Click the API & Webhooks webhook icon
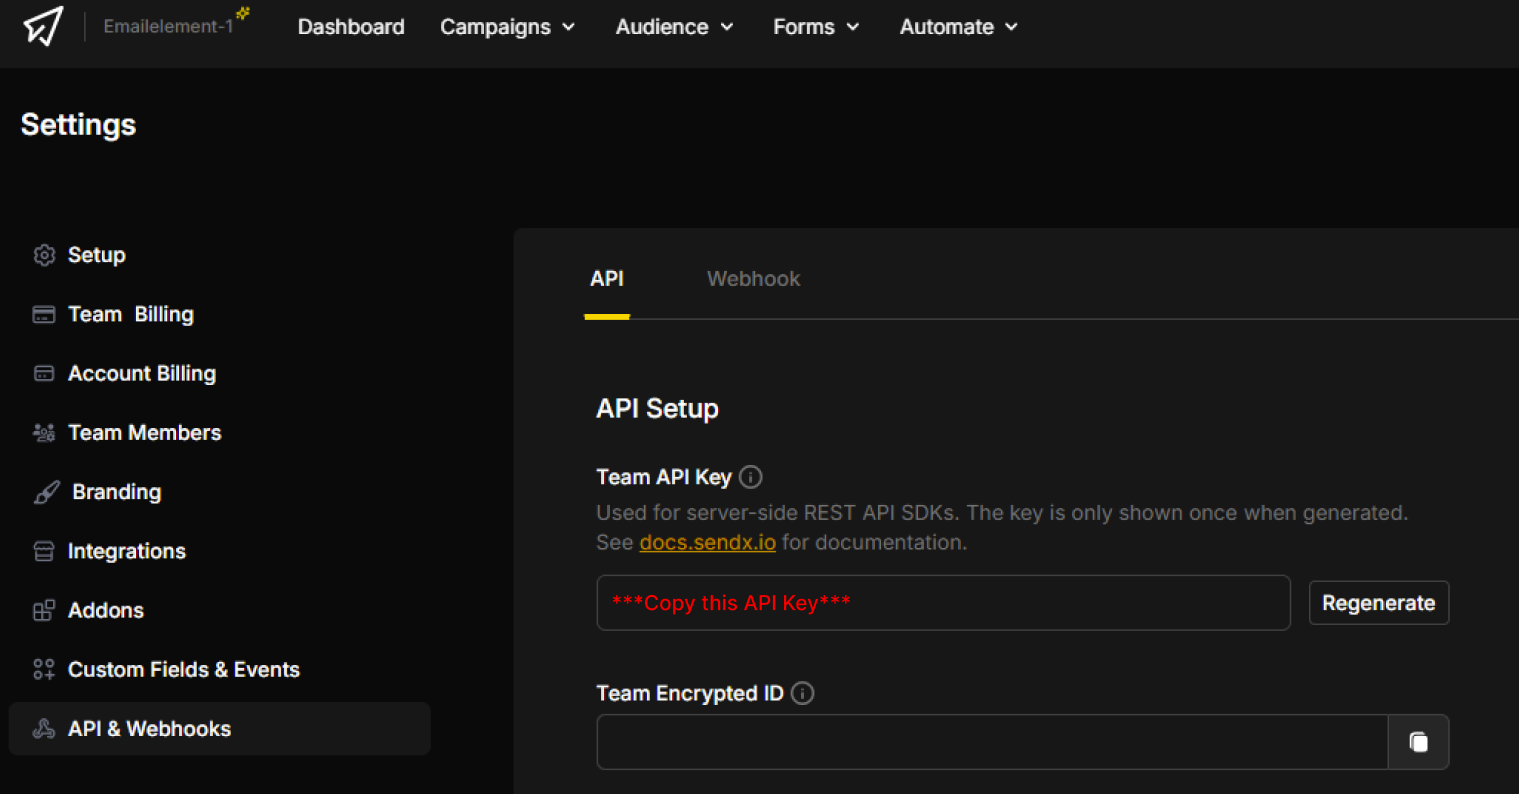The height and width of the screenshot is (794, 1519). 44,728
